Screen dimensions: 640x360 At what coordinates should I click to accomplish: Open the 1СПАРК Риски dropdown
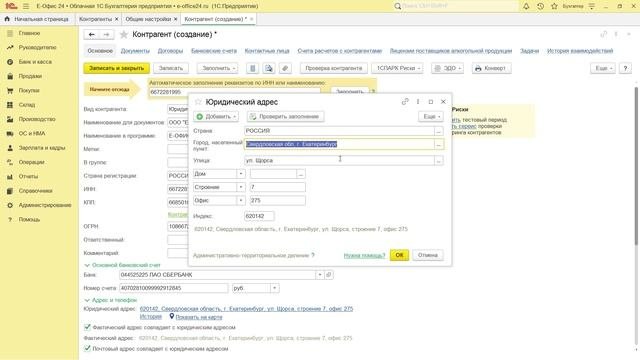[x=398, y=68]
